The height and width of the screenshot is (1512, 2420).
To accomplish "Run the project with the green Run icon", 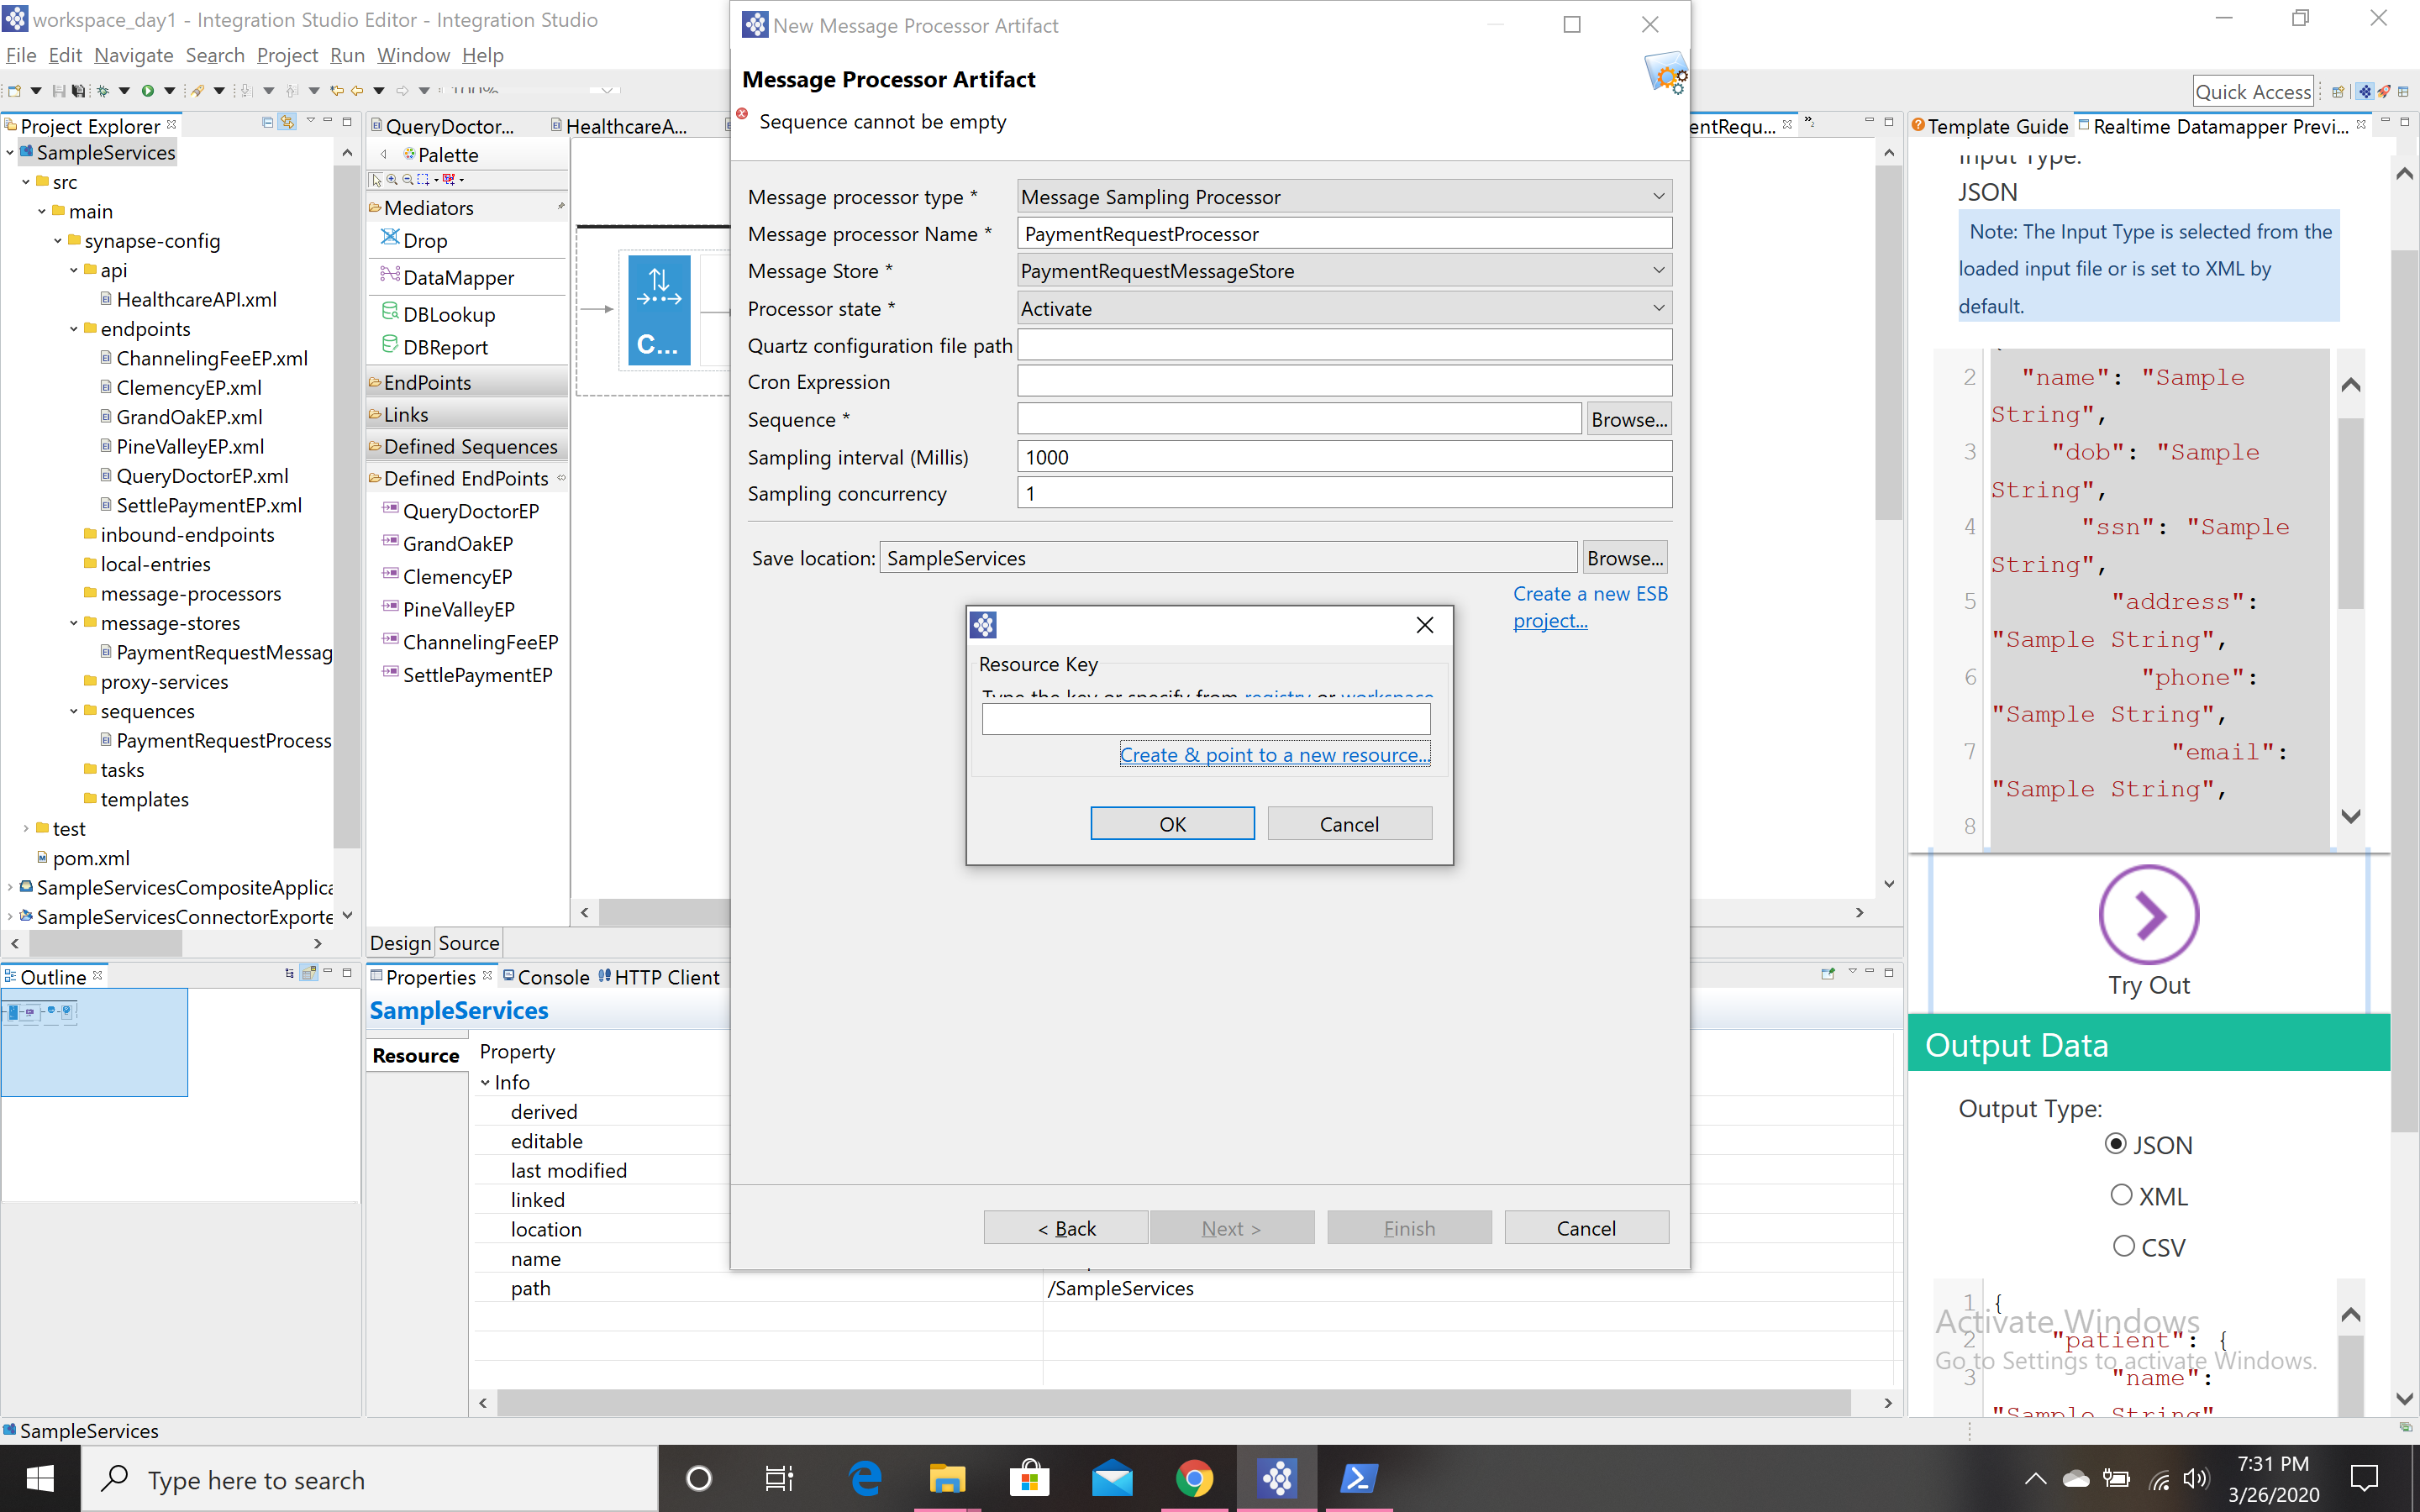I will (148, 91).
